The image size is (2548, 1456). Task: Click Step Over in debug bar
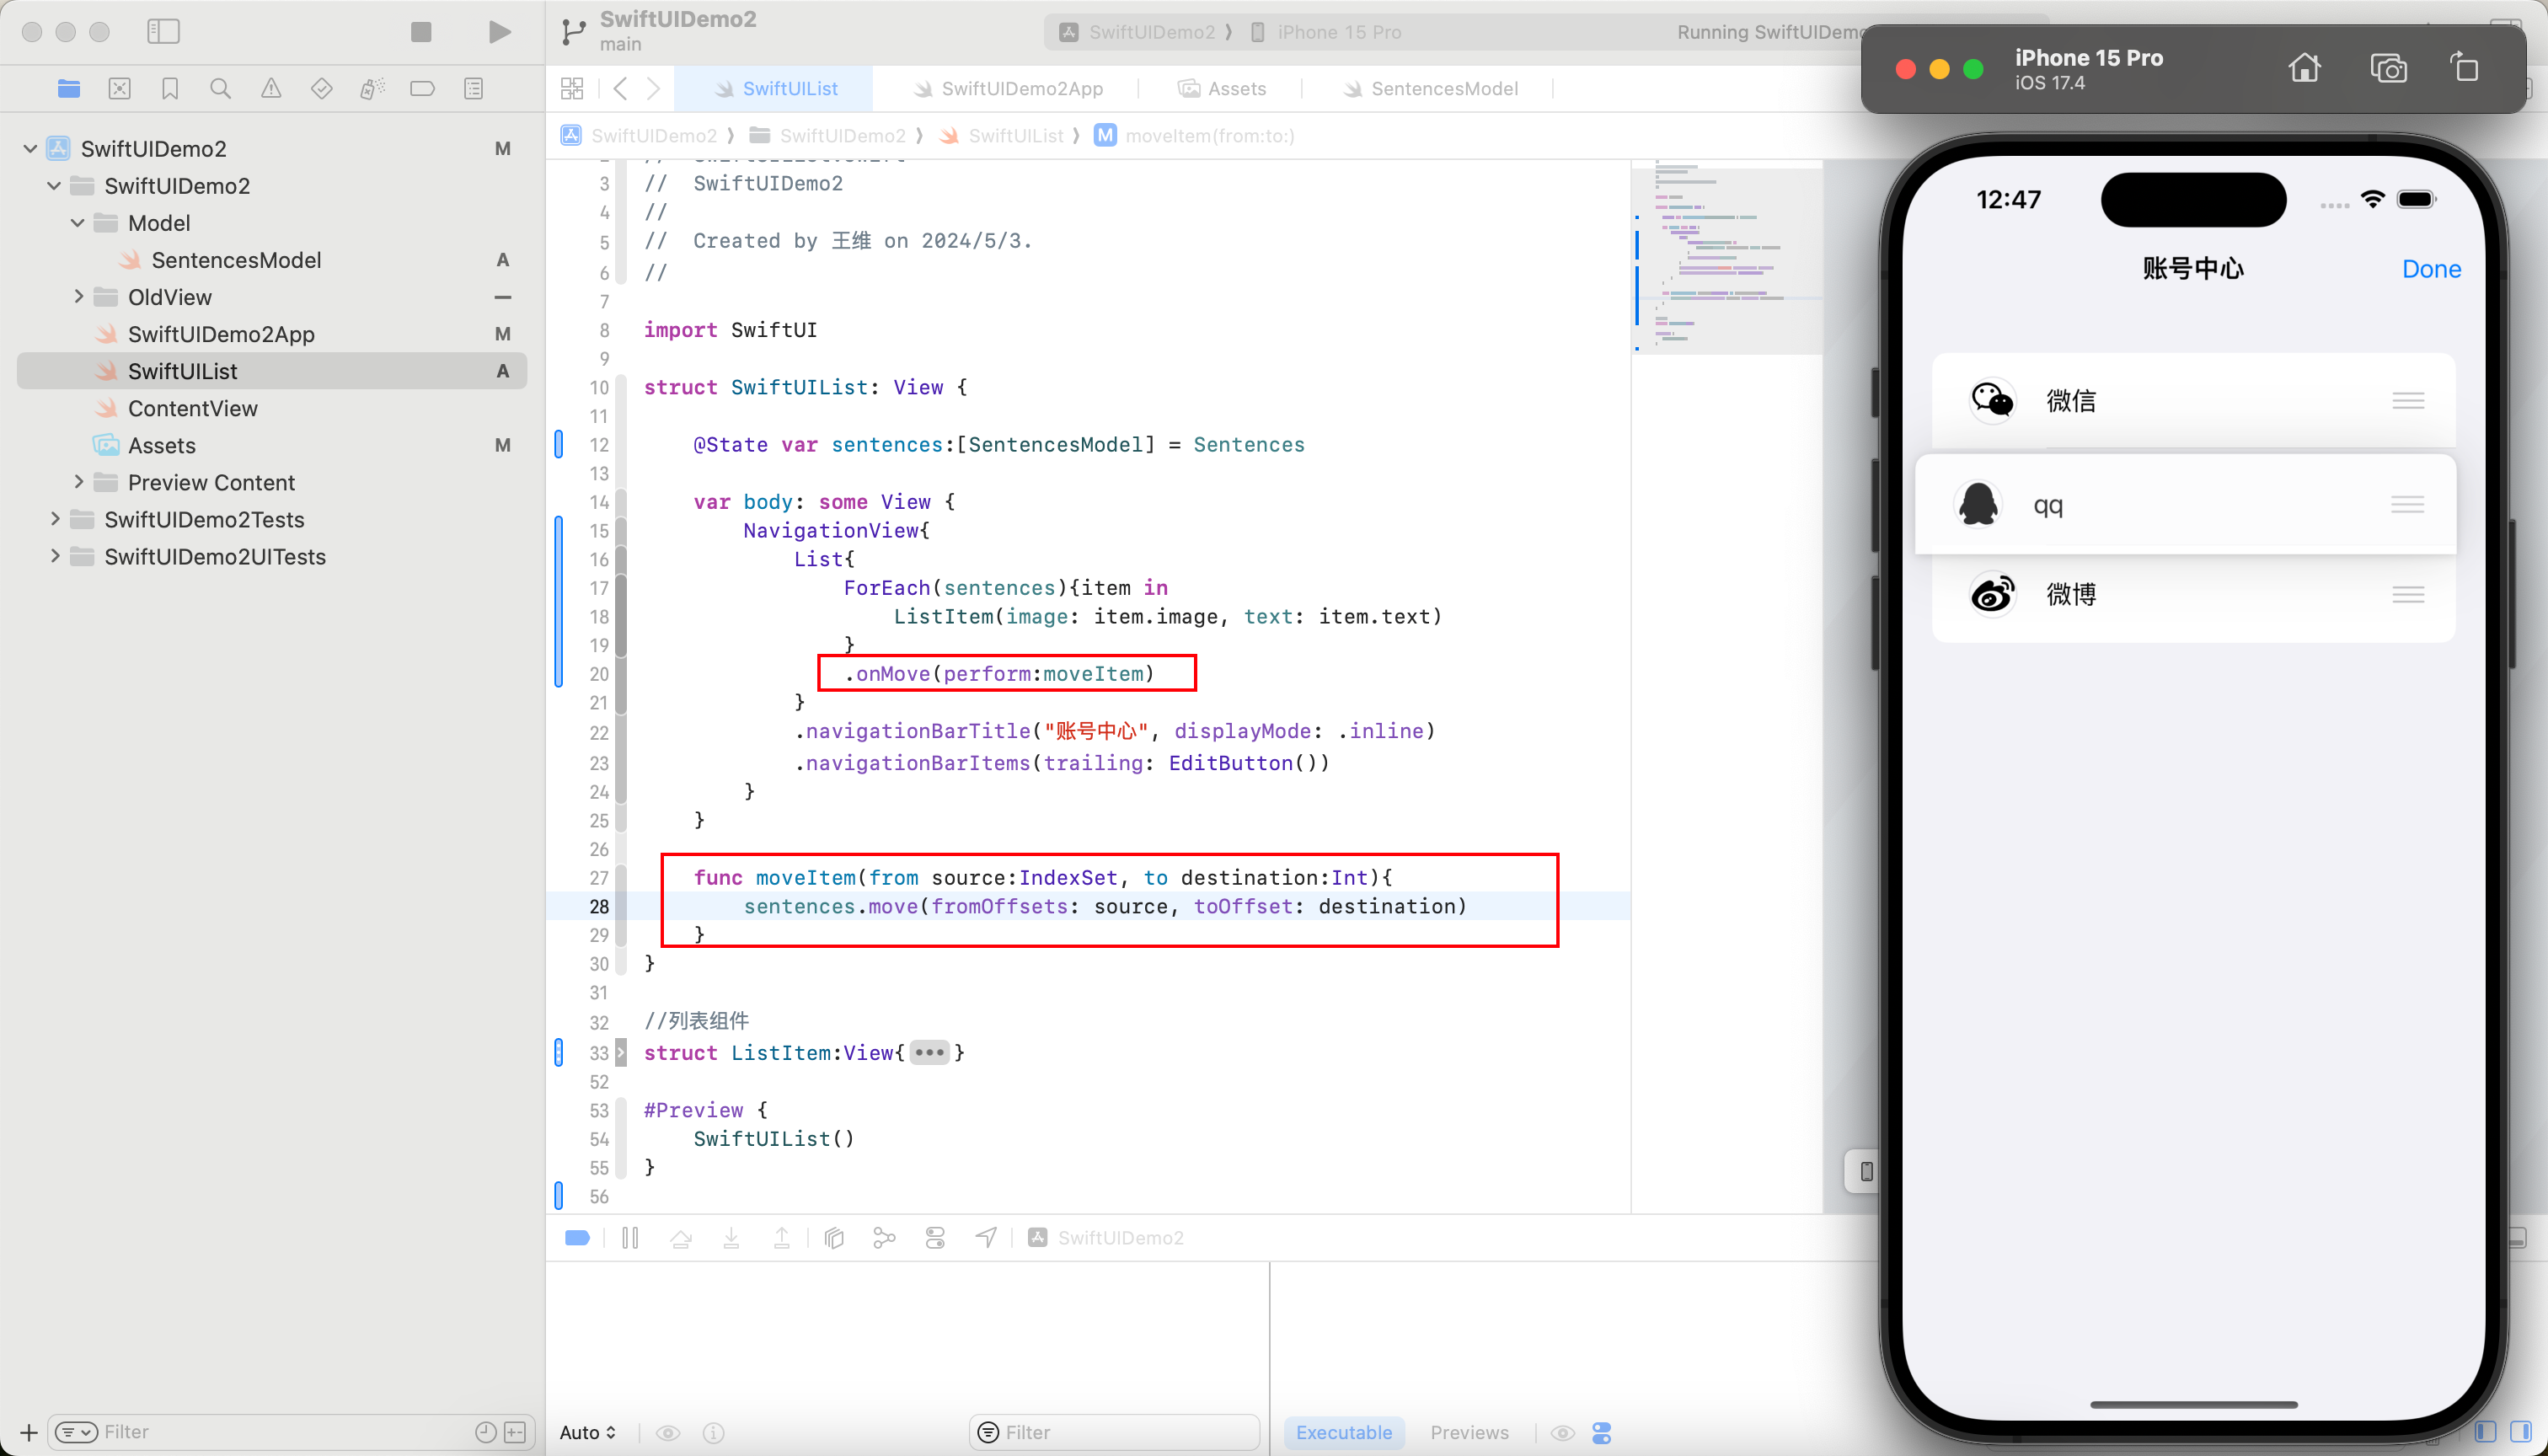[x=681, y=1239]
